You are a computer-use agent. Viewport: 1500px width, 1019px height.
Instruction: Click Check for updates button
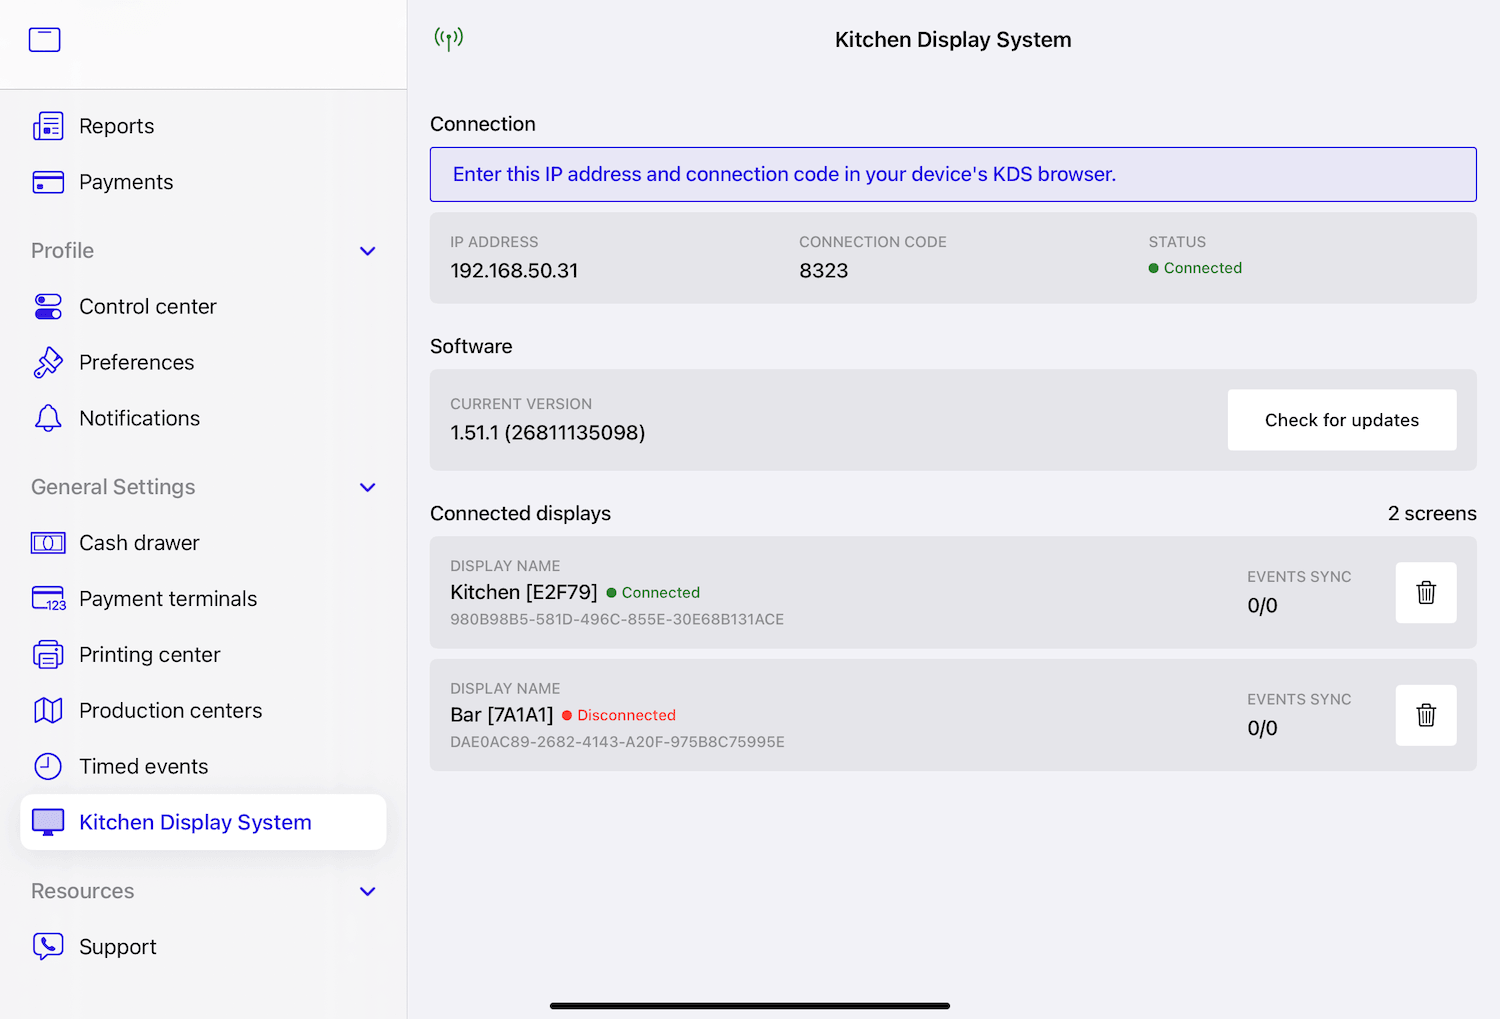click(1342, 420)
